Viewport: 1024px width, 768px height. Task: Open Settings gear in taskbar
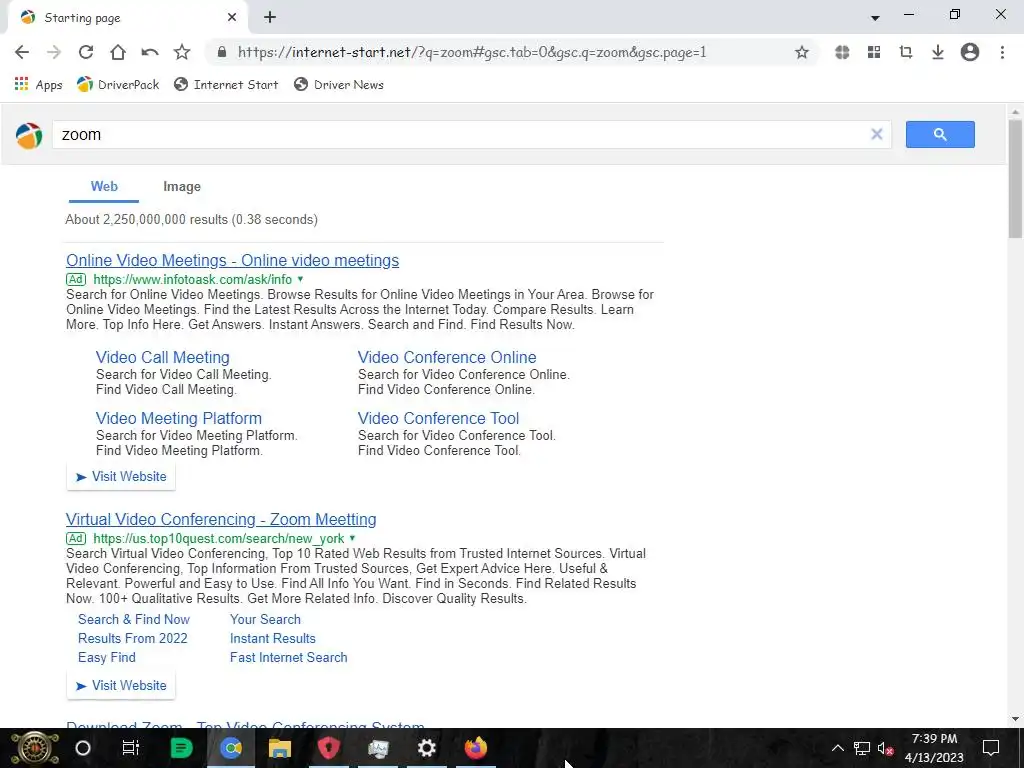426,748
